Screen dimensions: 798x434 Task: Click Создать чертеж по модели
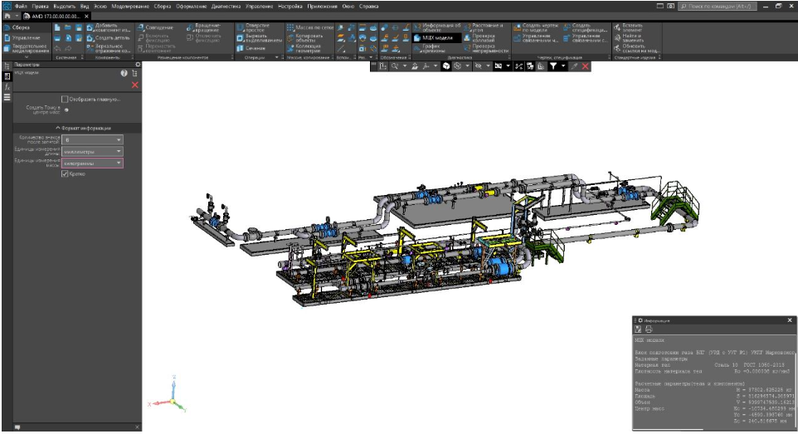pos(536,27)
